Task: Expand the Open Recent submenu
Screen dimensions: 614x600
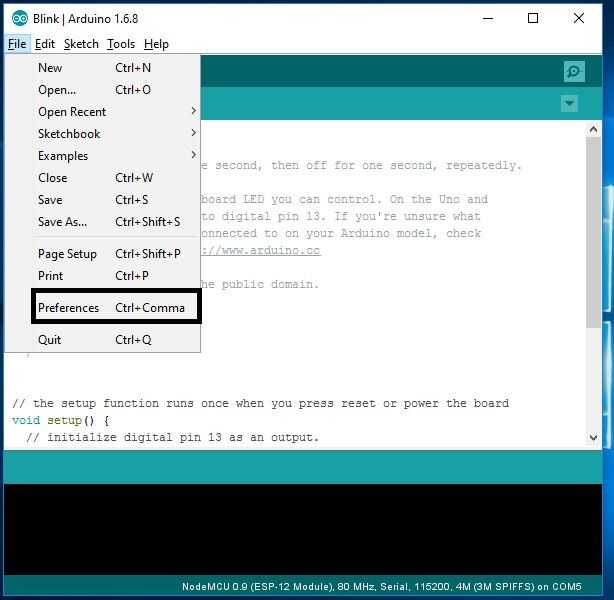Action: (x=103, y=112)
